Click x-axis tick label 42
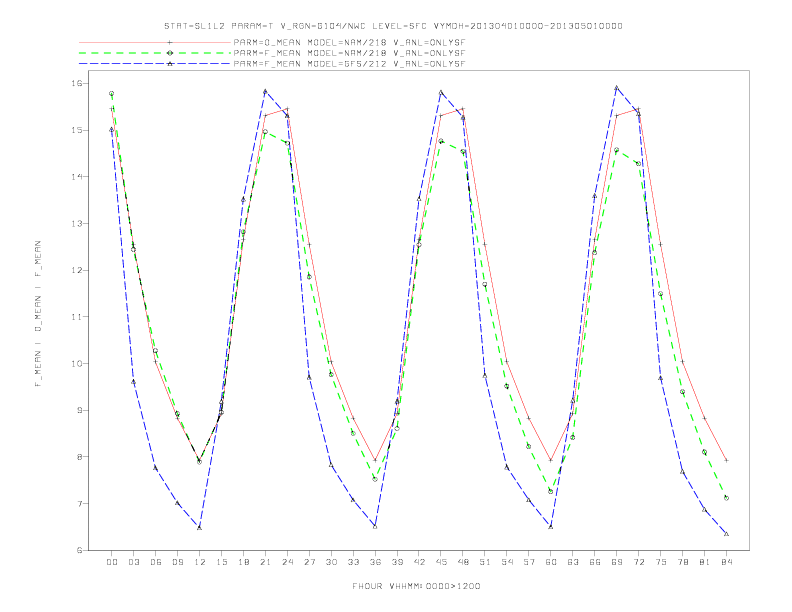792x612 pixels. tap(419, 562)
